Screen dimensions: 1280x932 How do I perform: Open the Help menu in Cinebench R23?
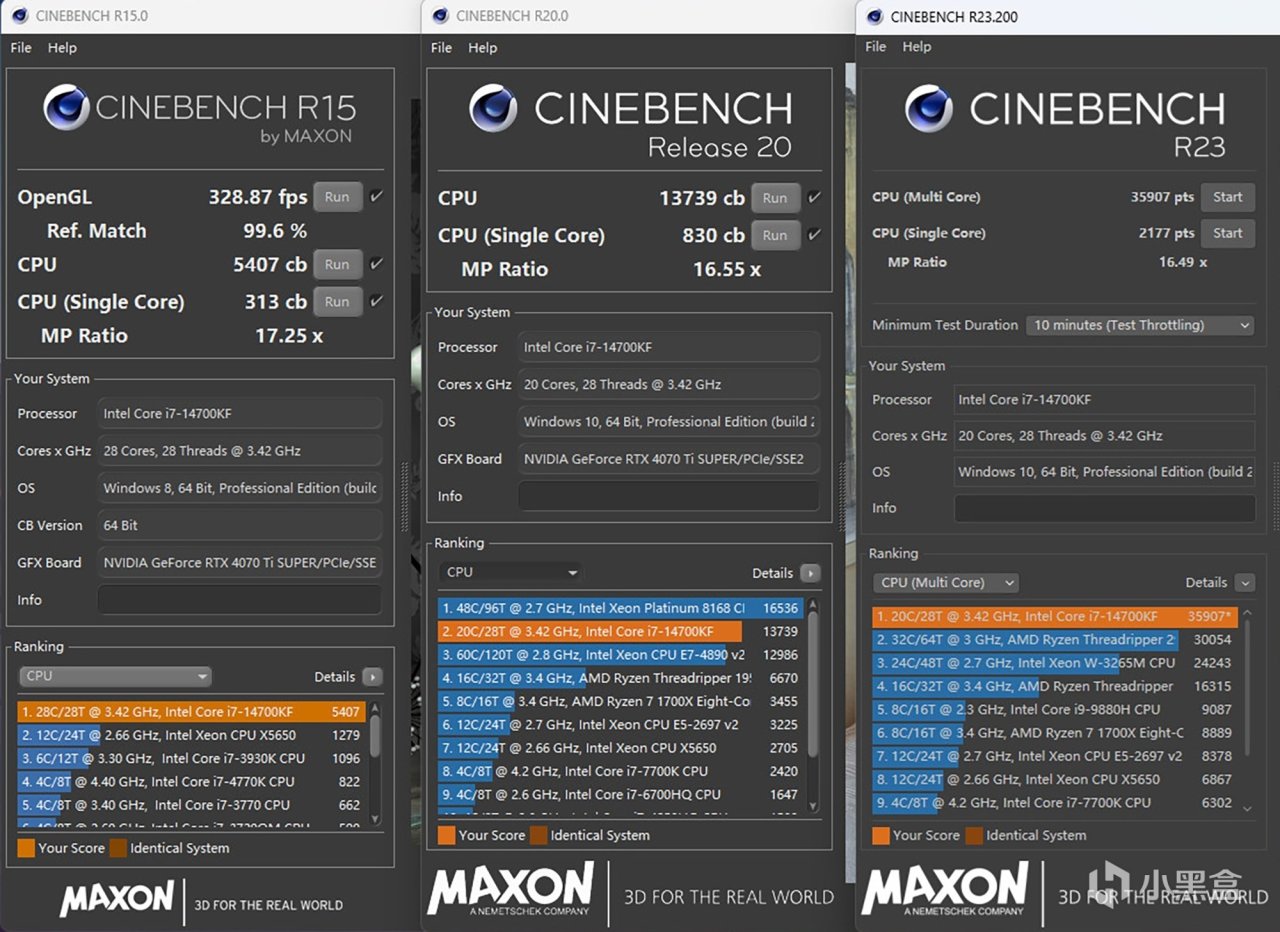[x=917, y=47]
